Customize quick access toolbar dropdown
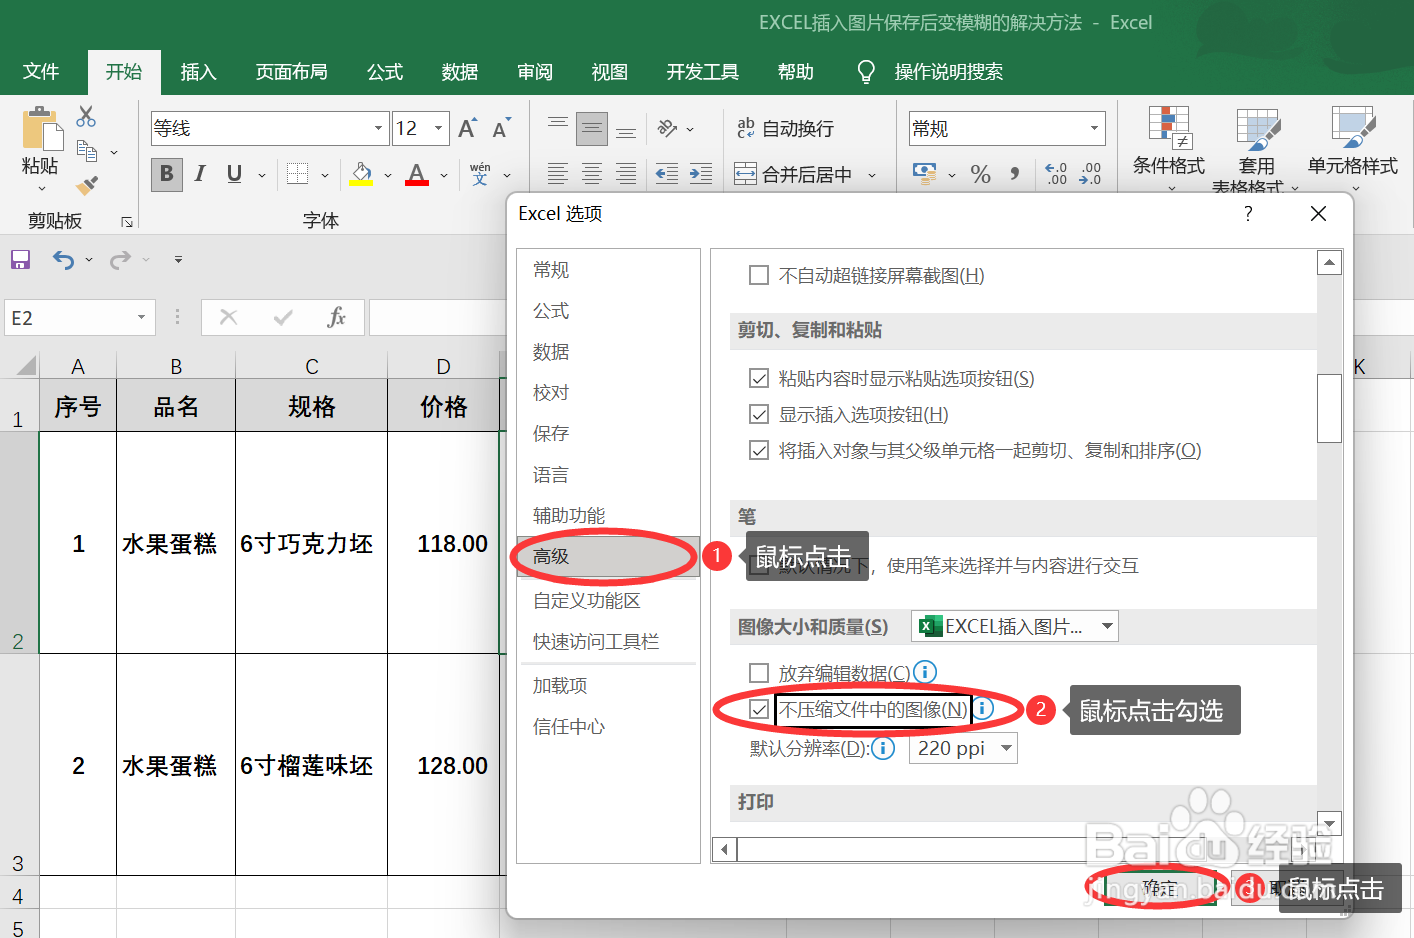This screenshot has width=1414, height=938. click(x=178, y=260)
